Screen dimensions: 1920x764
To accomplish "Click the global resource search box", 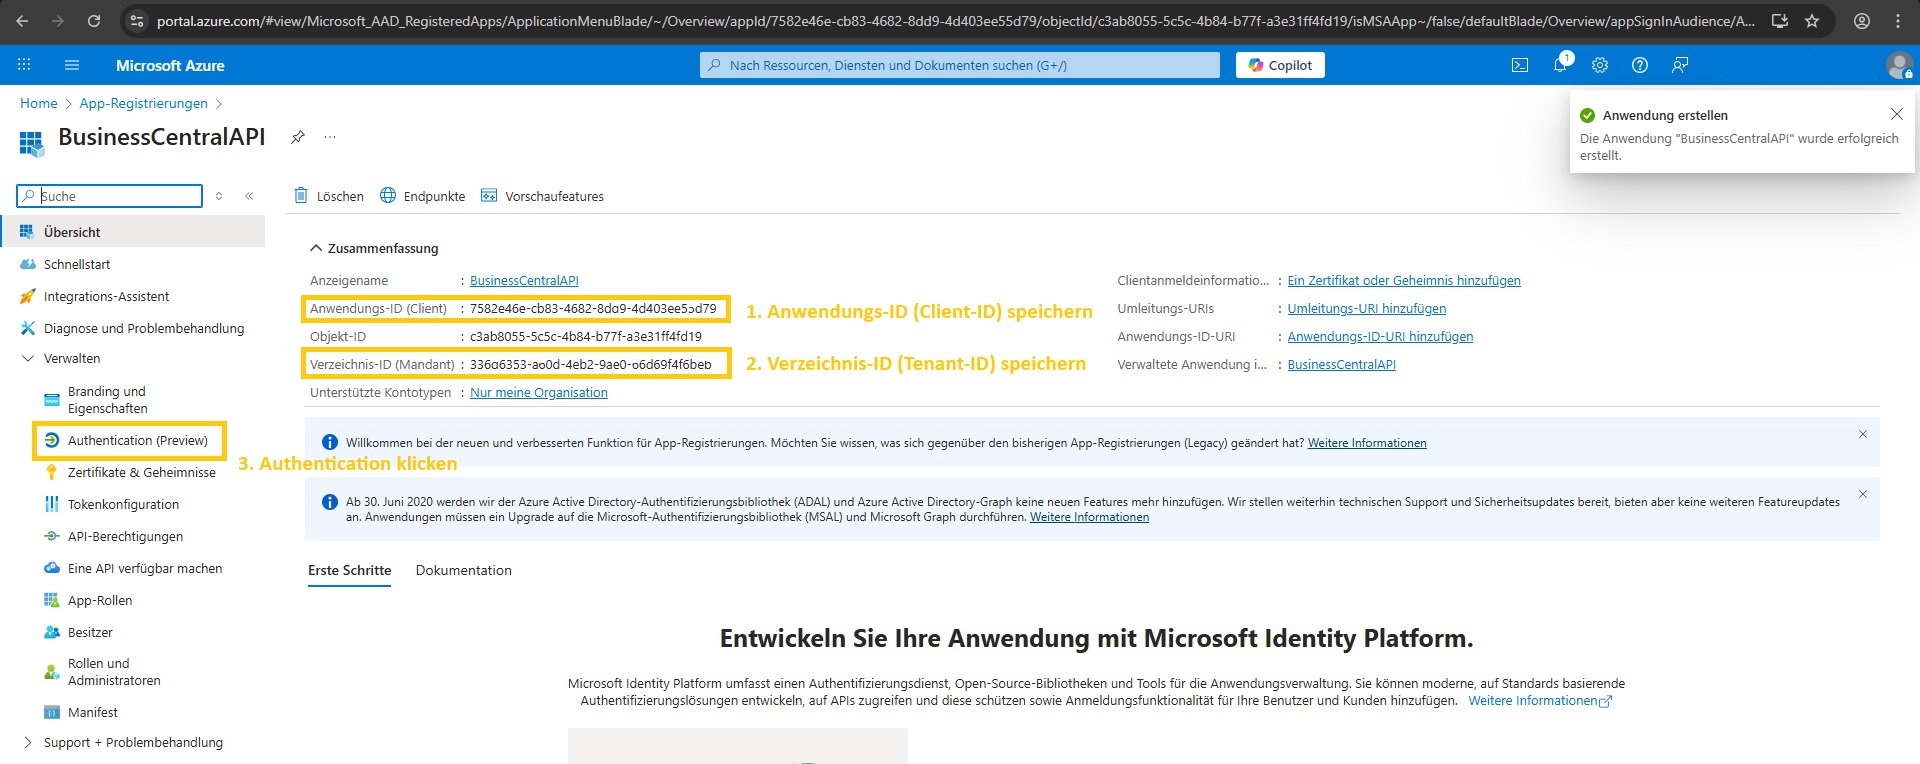I will coord(960,65).
